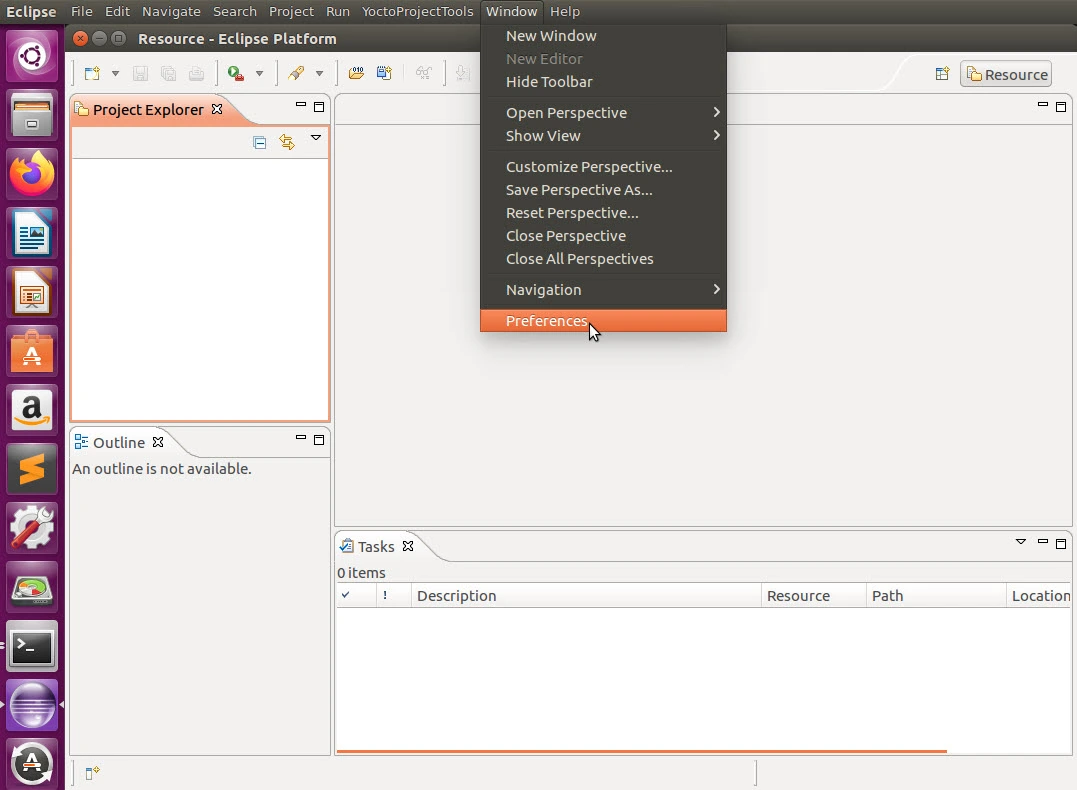Image resolution: width=1077 pixels, height=790 pixels.
Task: Click the Open Perspective icon beside Resource
Action: (x=941, y=74)
